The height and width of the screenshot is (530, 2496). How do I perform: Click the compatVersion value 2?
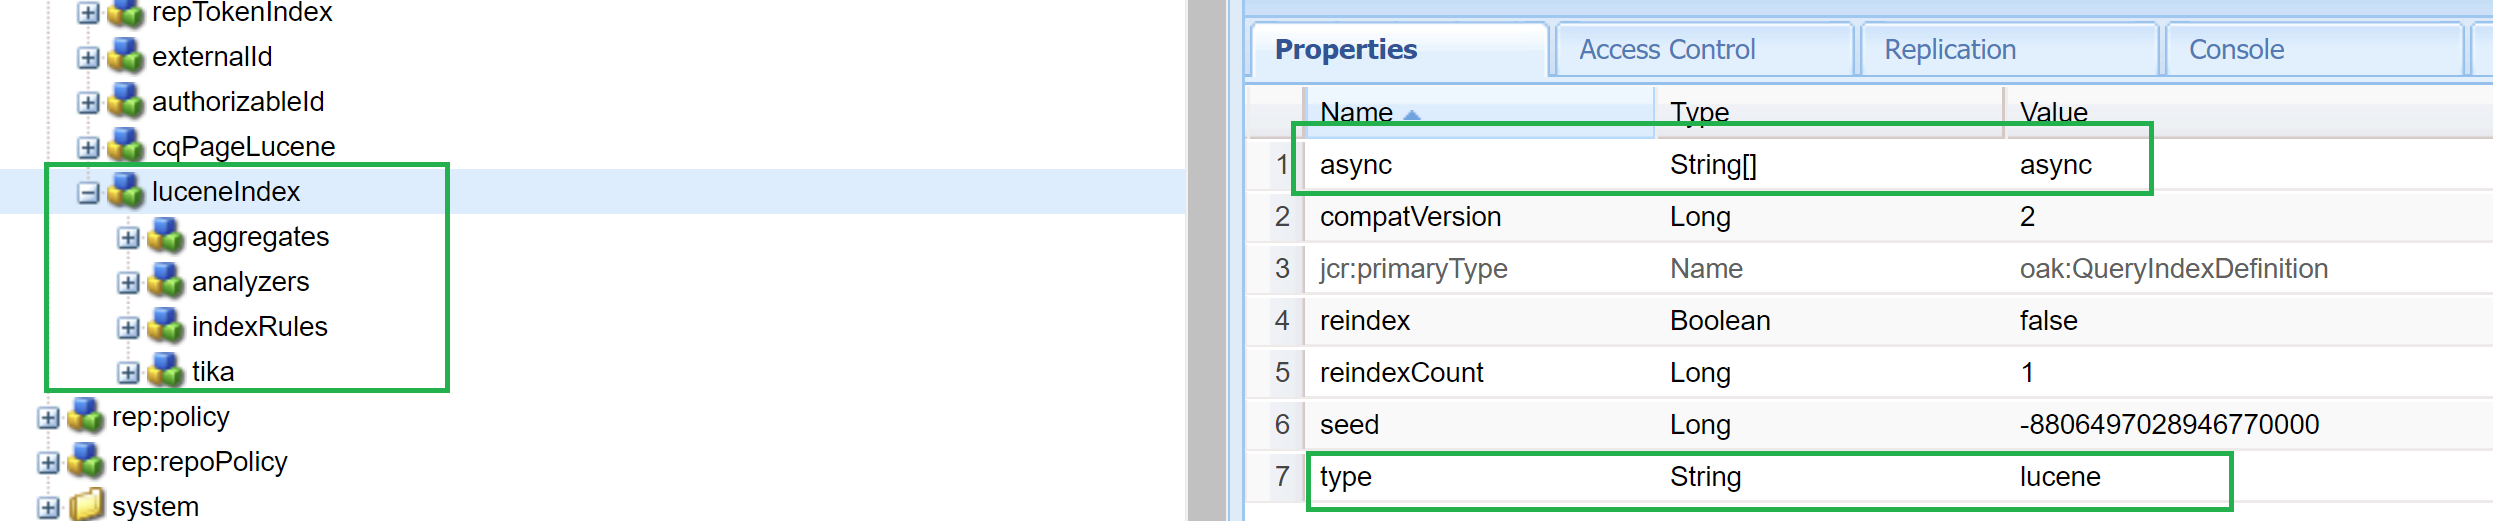2027,217
